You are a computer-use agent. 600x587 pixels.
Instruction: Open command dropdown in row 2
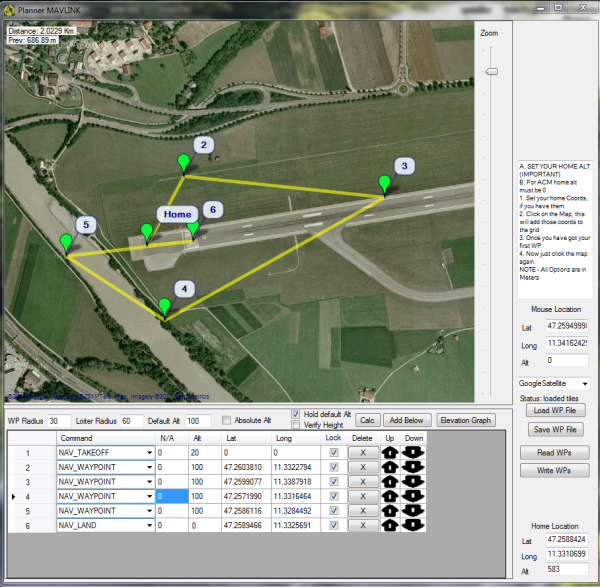(149, 467)
